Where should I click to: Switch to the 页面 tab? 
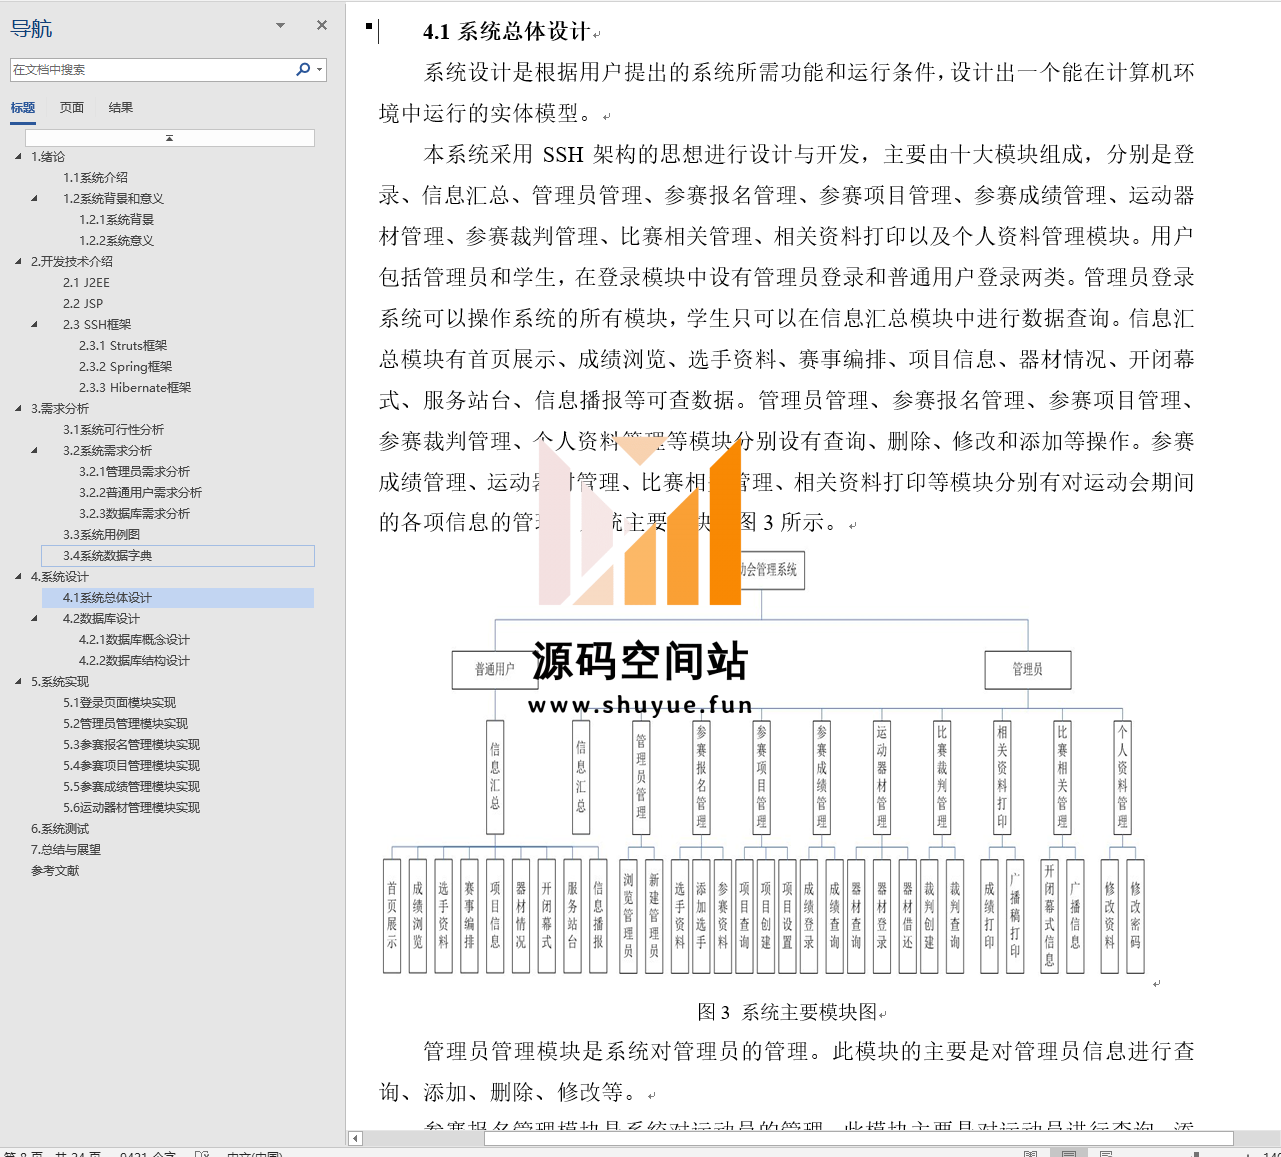click(x=71, y=108)
